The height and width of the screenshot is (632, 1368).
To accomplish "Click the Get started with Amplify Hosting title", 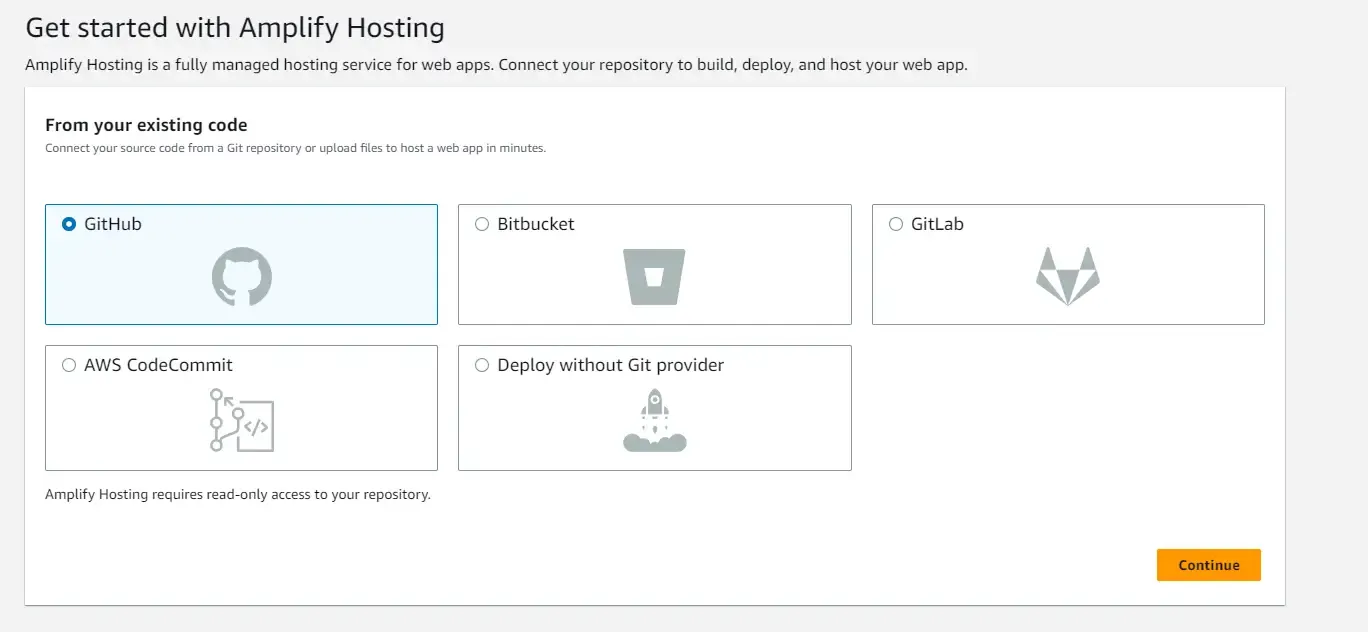I will (x=234, y=28).
